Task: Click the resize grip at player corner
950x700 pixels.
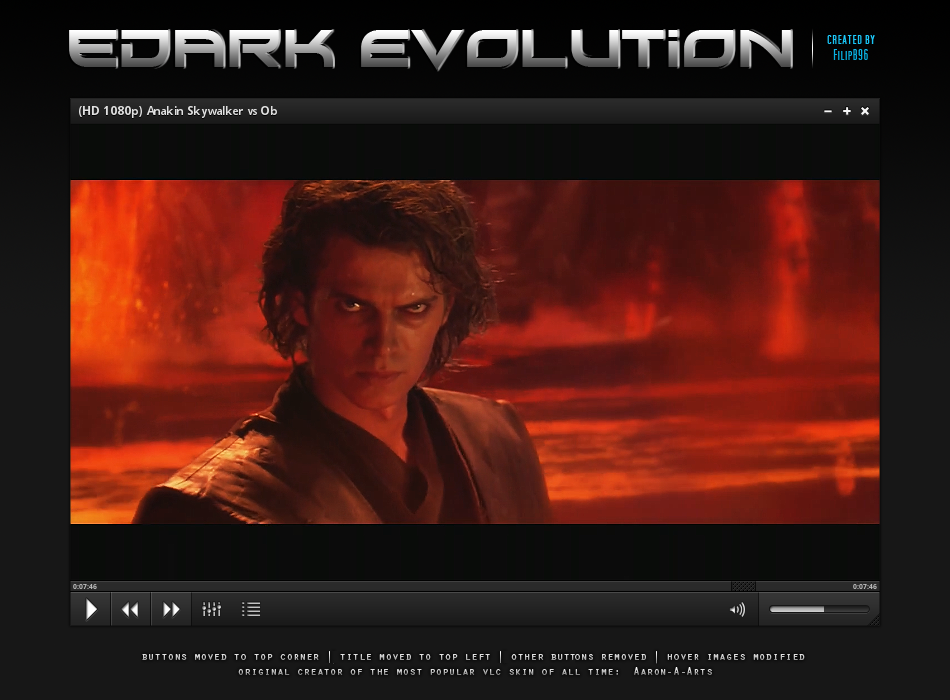Action: [x=875, y=621]
